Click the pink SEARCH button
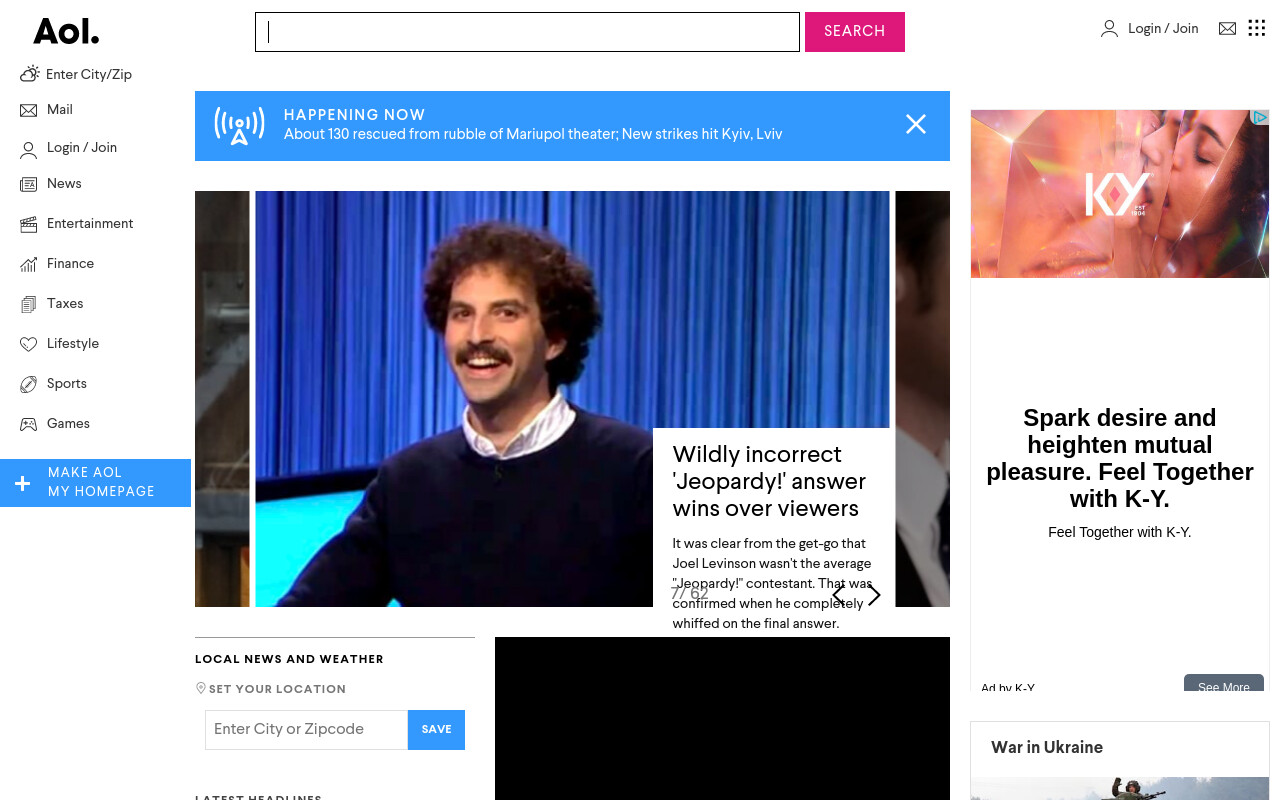Viewport: 1280px width, 800px height. pos(855,32)
